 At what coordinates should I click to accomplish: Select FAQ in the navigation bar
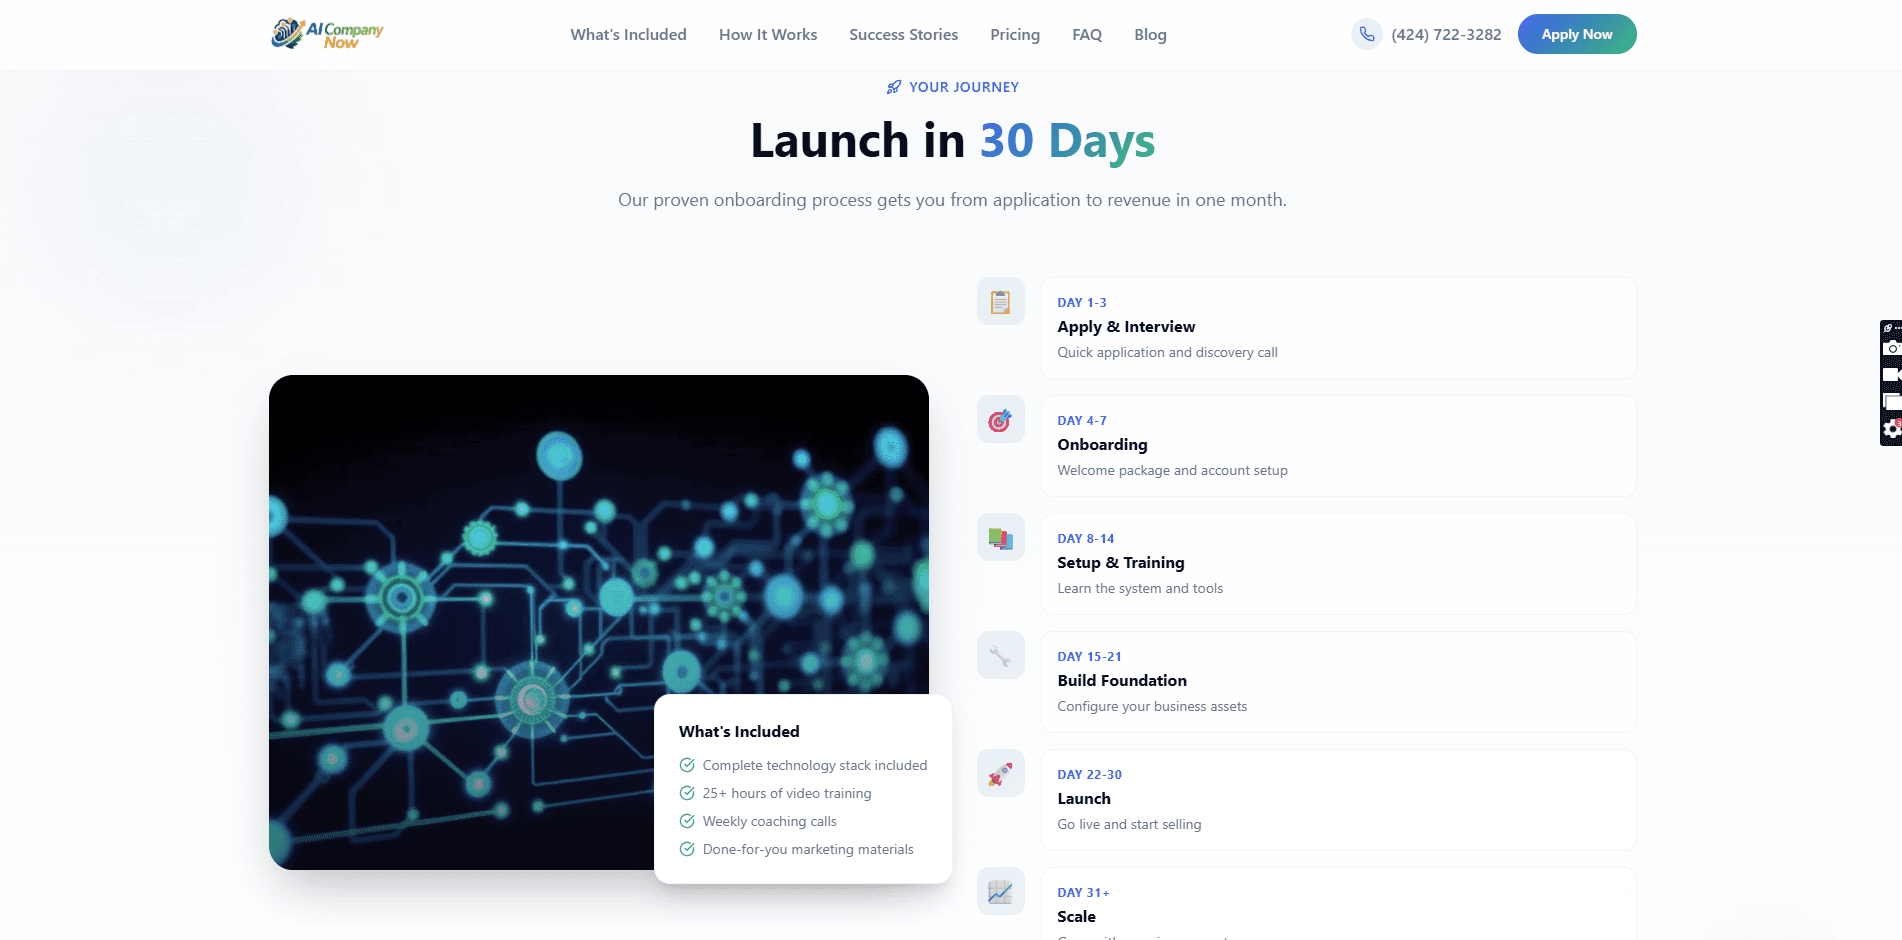click(x=1086, y=34)
